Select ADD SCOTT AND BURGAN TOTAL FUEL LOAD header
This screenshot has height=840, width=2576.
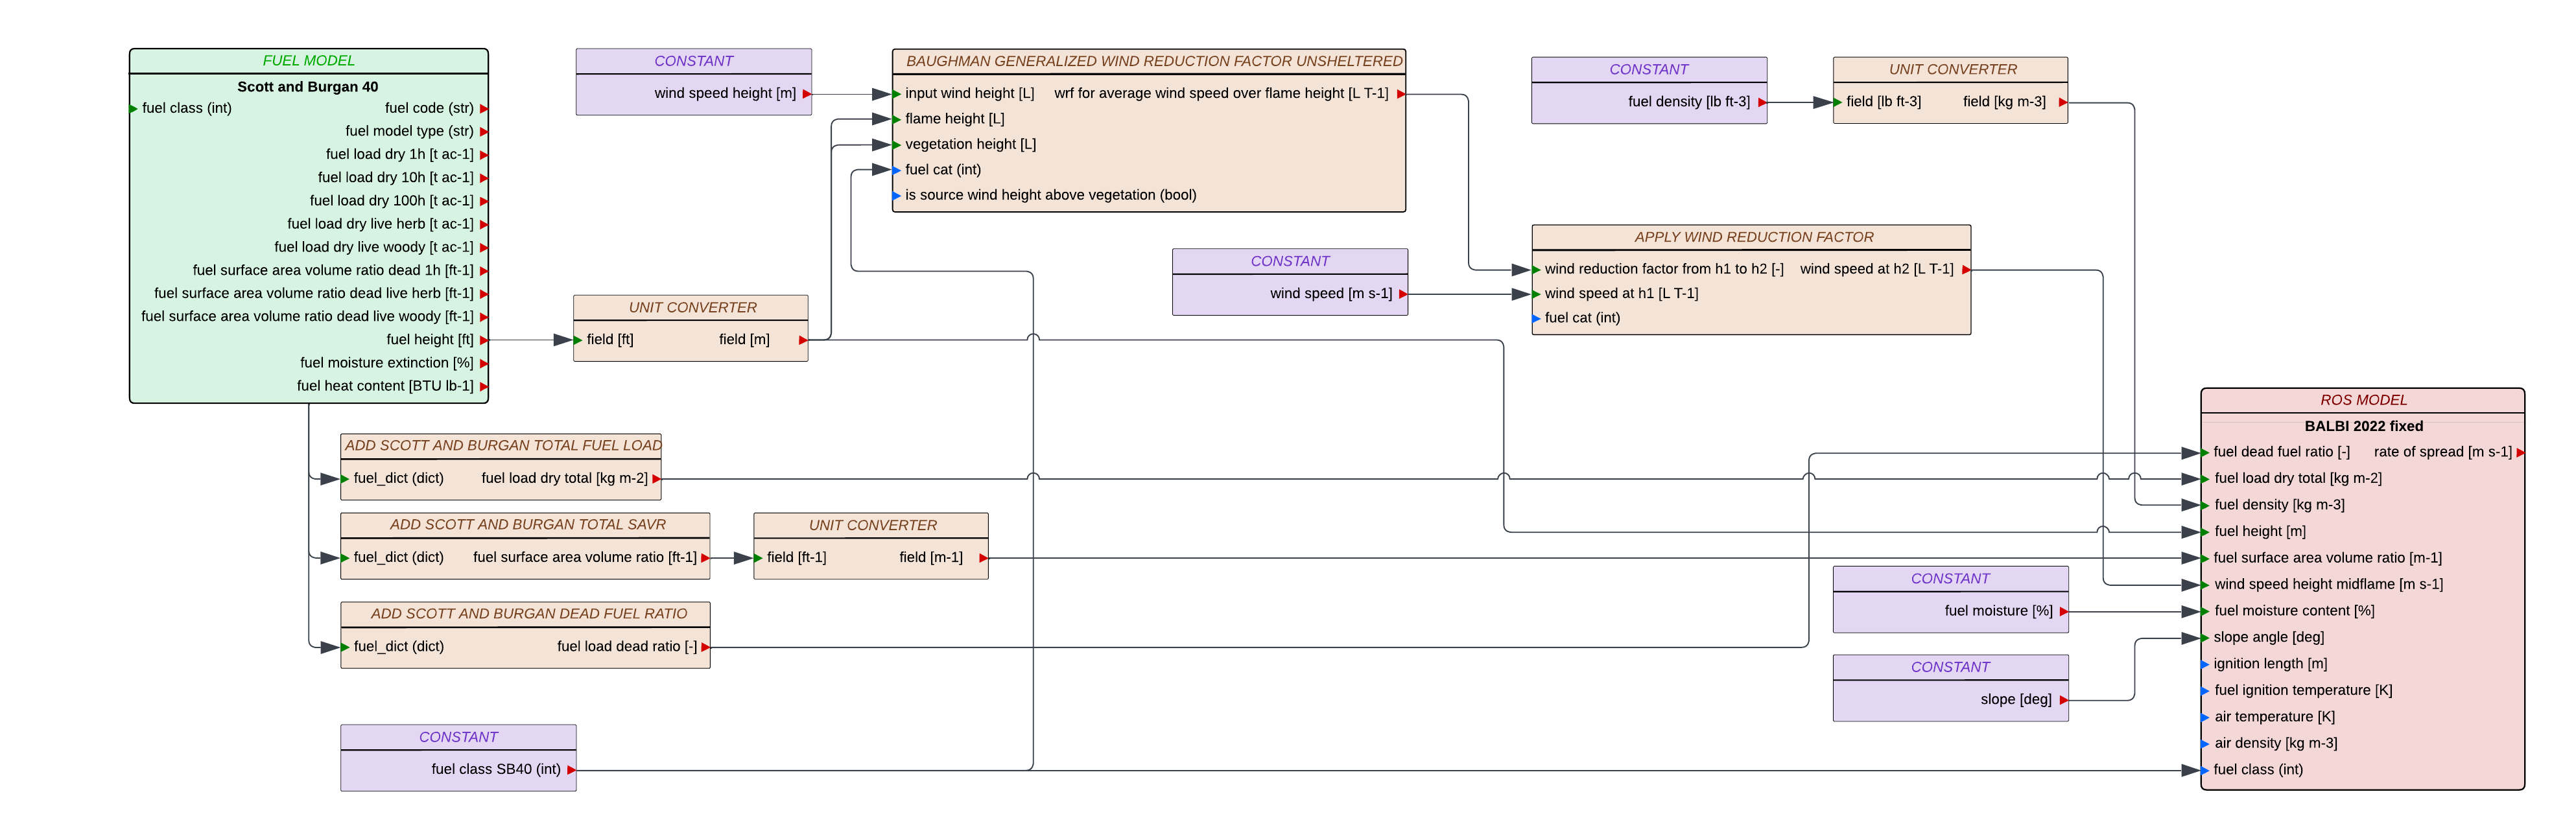tap(503, 446)
